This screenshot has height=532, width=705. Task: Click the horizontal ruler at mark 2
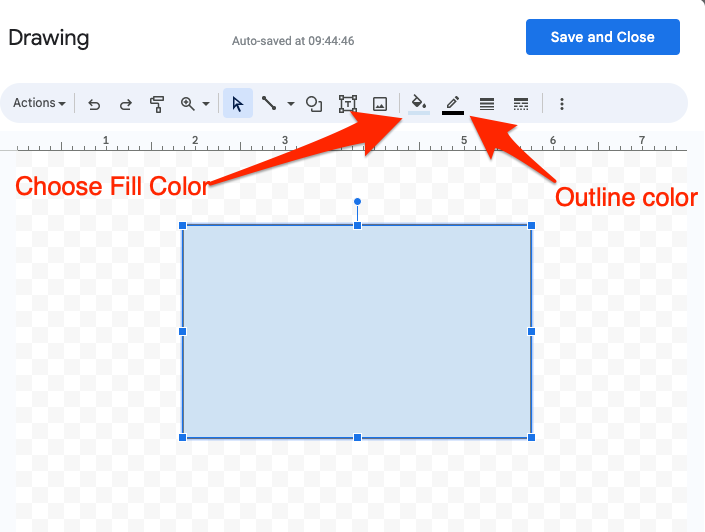click(195, 140)
